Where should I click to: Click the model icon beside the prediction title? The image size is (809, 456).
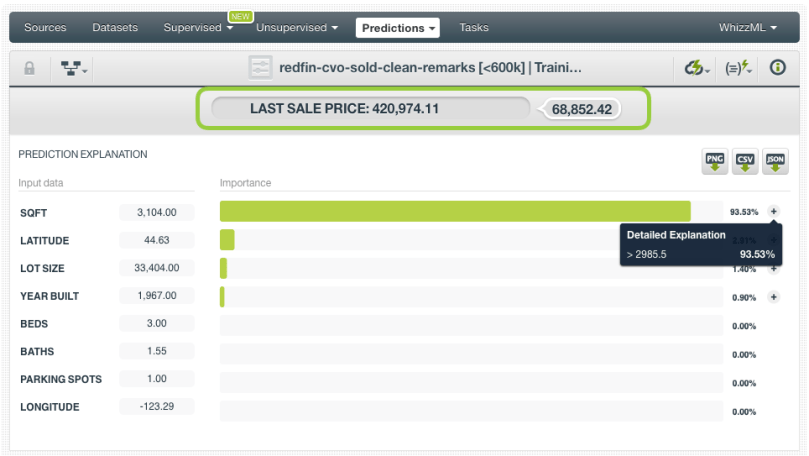coord(261,68)
